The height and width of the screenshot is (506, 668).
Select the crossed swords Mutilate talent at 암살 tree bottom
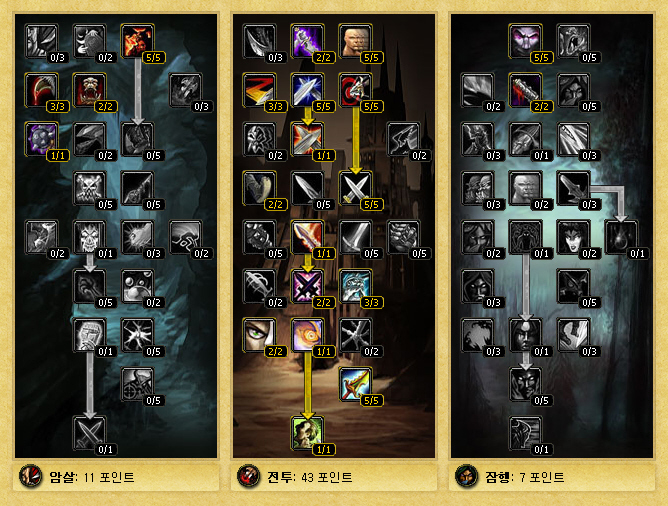pos(89,433)
